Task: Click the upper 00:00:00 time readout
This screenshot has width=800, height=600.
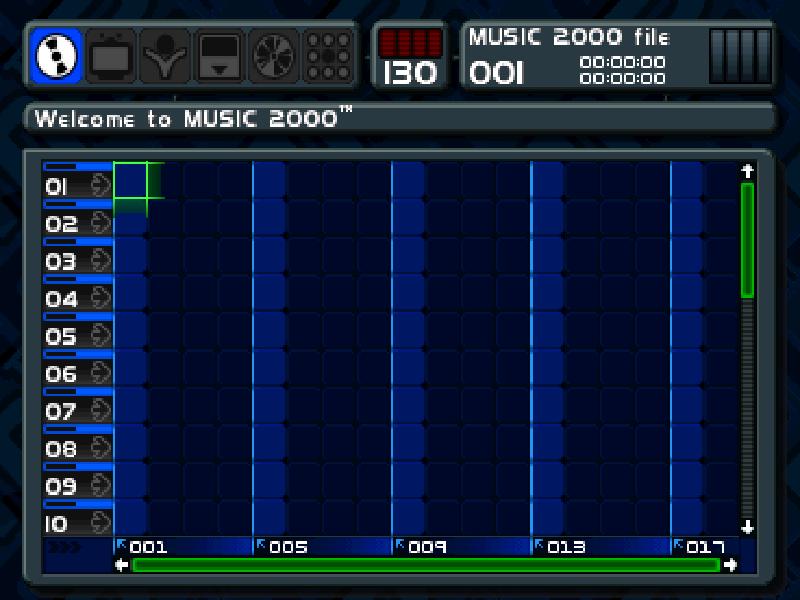Action: [x=622, y=62]
